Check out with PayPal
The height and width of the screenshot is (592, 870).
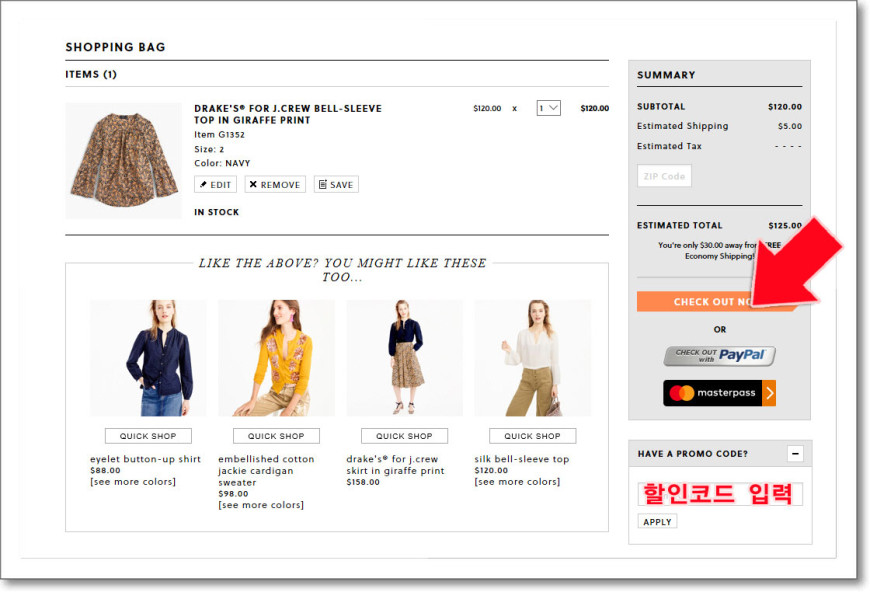pos(720,356)
